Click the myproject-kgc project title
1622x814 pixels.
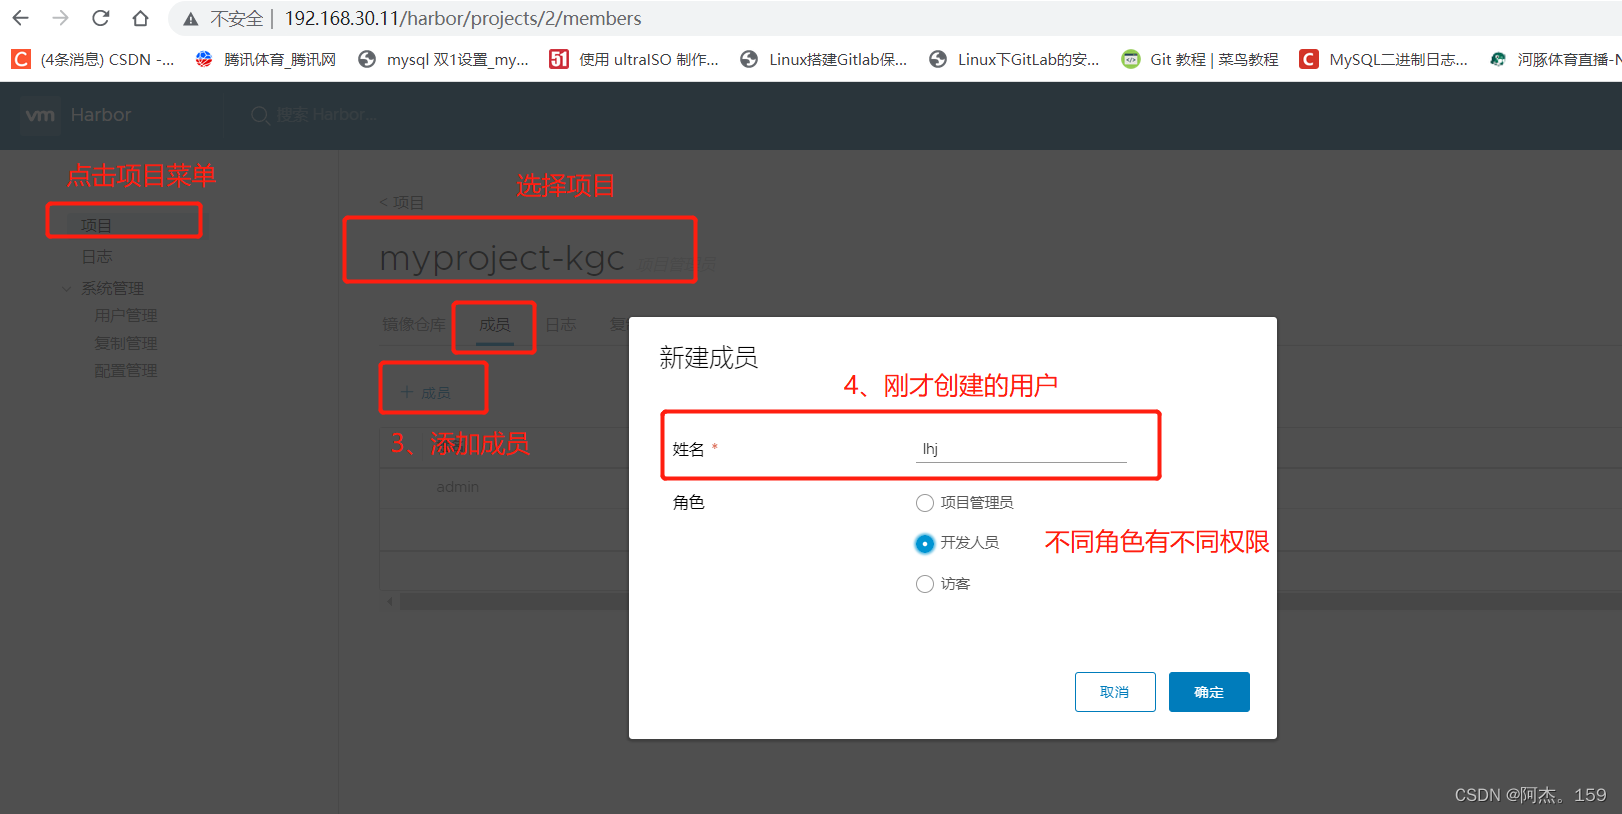click(502, 258)
